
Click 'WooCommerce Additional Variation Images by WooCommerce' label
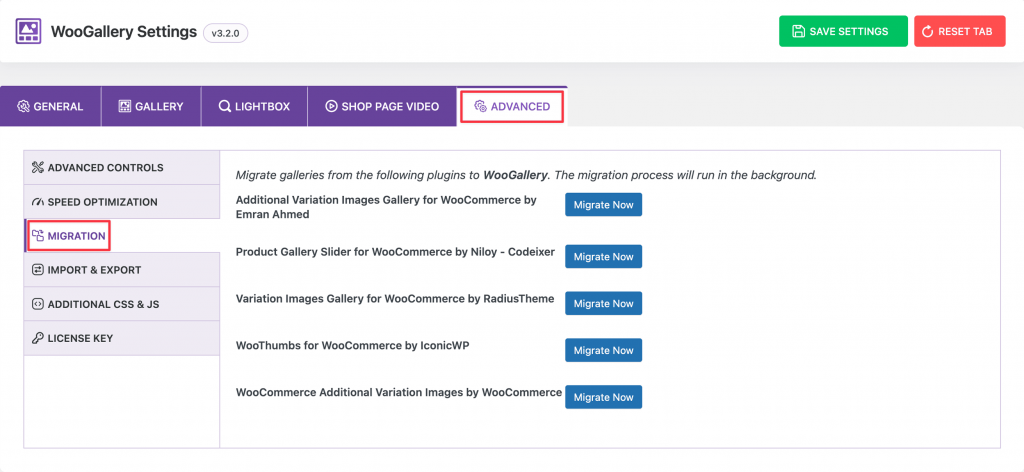[398, 392]
